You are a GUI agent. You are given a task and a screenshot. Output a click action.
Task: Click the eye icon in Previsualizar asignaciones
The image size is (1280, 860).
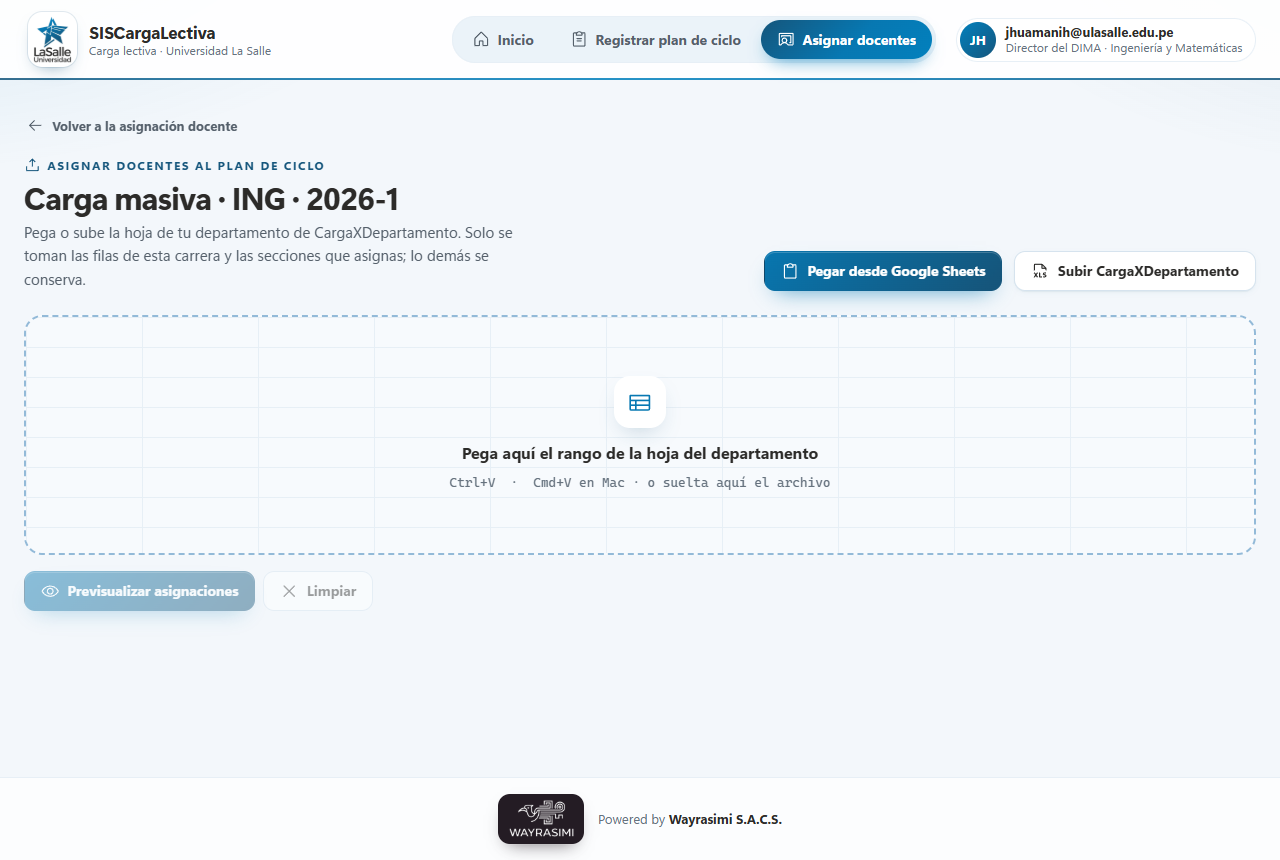(50, 591)
